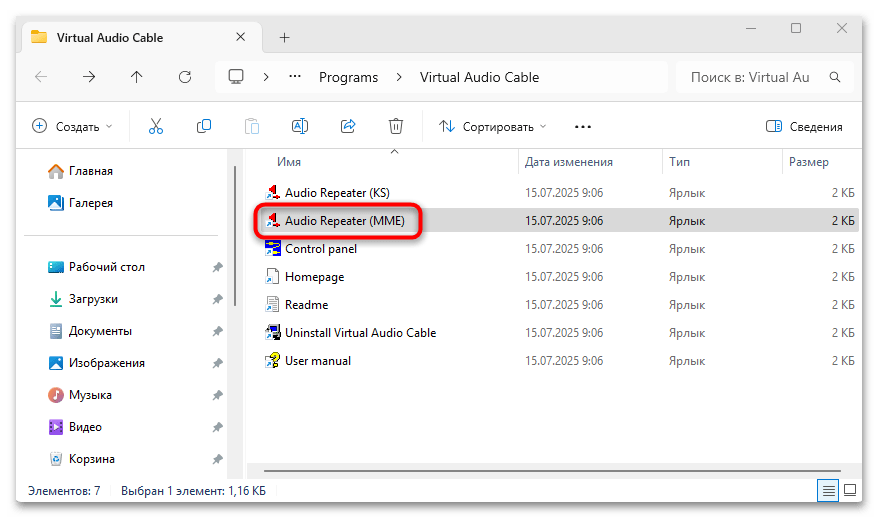Close the Virtual Audio Cable tab
Screen dimensions: 878x518
click(241, 37)
